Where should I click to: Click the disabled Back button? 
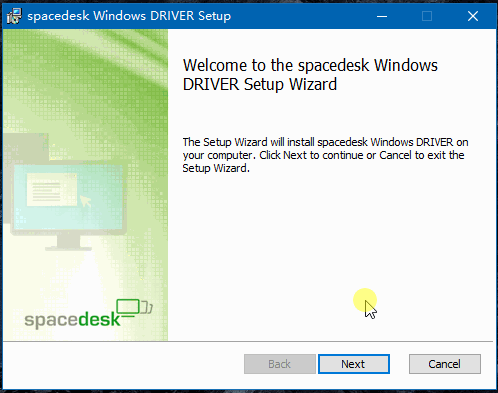coord(280,364)
